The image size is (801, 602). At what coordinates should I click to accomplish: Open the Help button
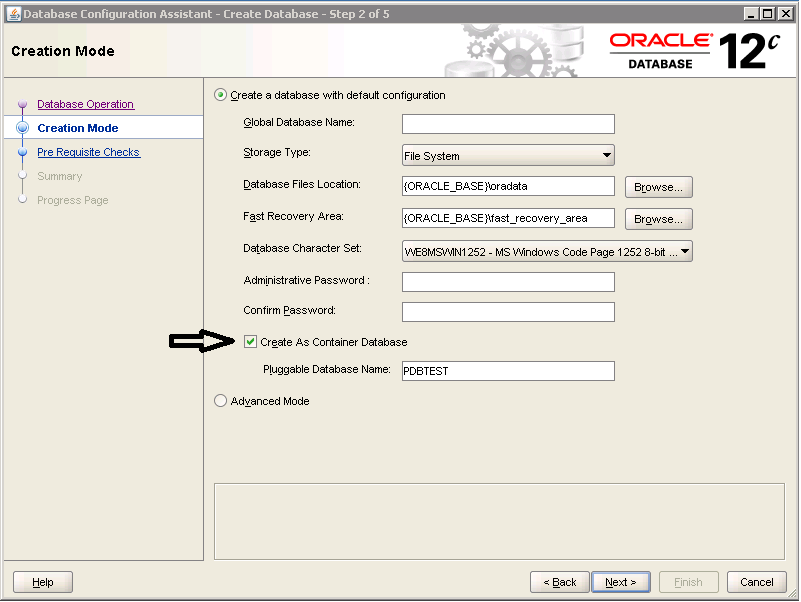[x=43, y=582]
